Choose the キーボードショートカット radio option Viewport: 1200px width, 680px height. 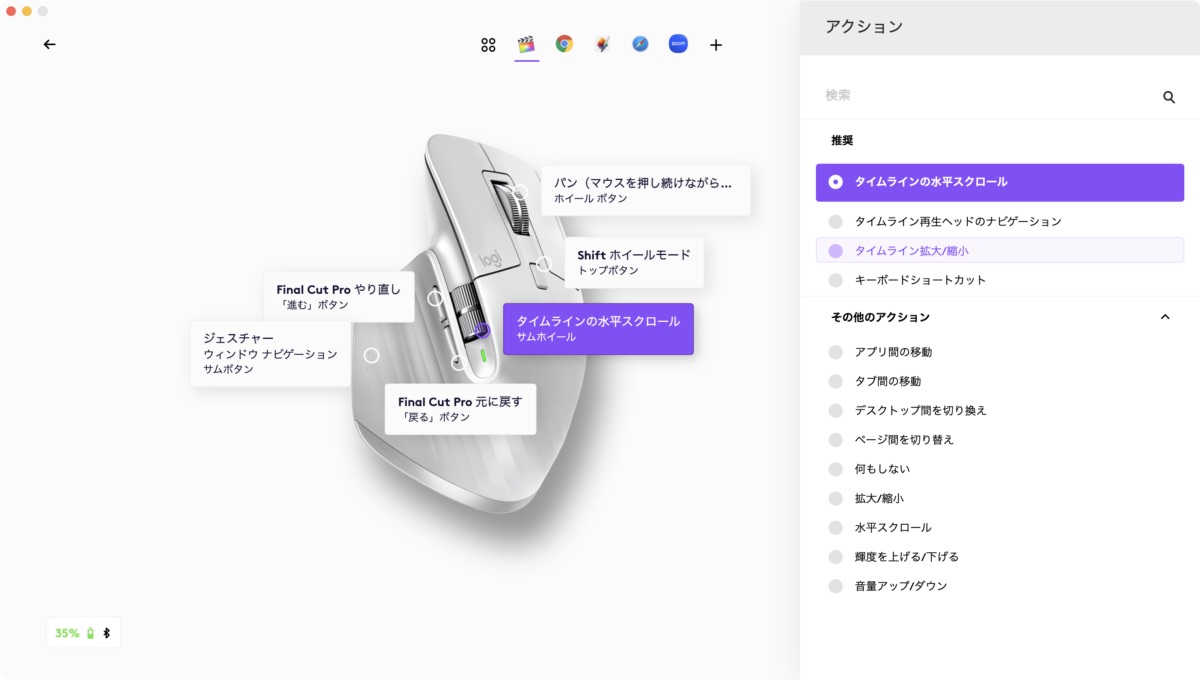836,280
